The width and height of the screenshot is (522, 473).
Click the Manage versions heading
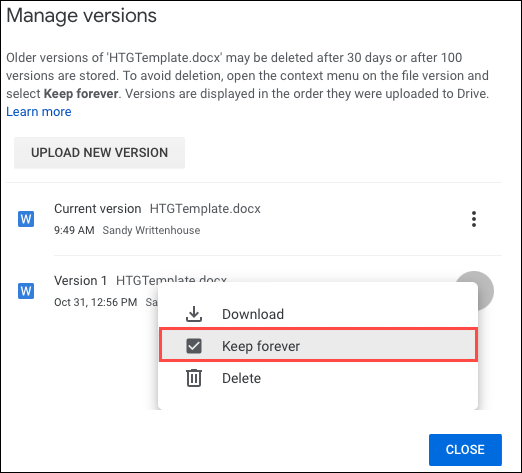point(81,15)
